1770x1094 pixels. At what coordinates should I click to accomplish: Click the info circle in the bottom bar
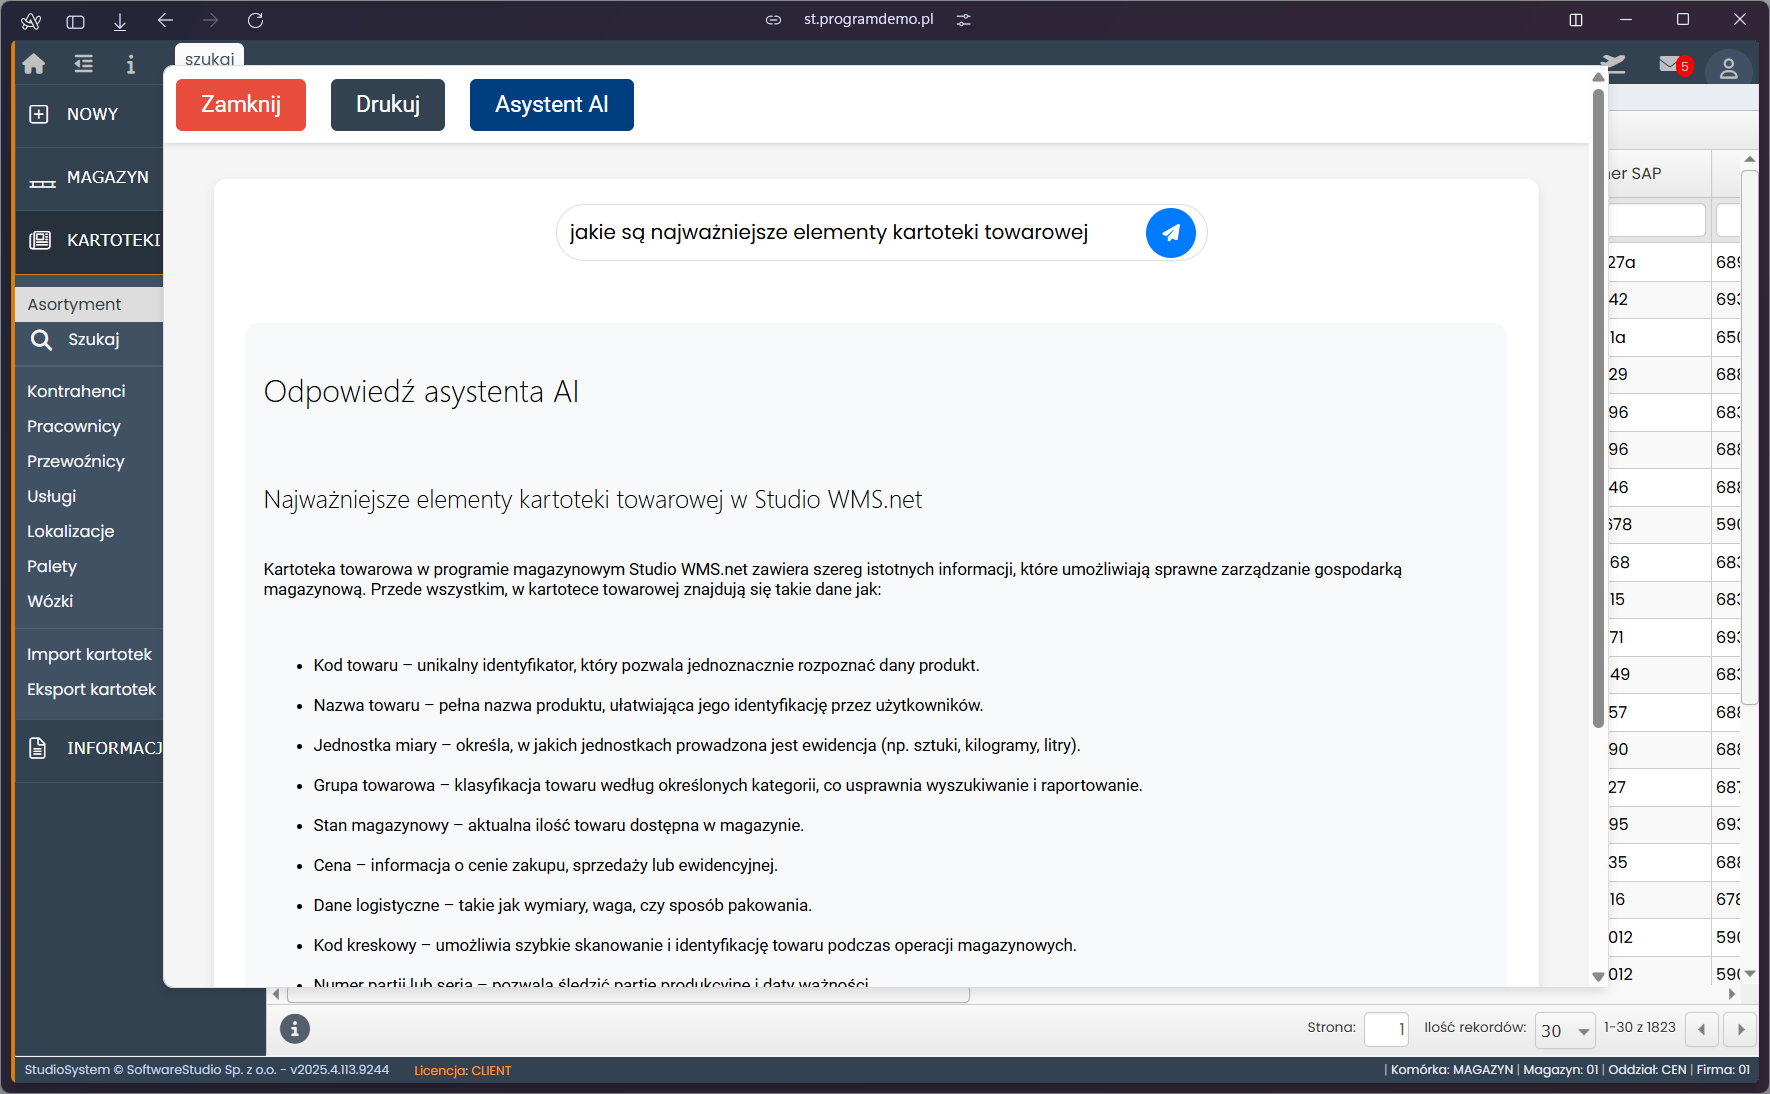(x=294, y=1029)
